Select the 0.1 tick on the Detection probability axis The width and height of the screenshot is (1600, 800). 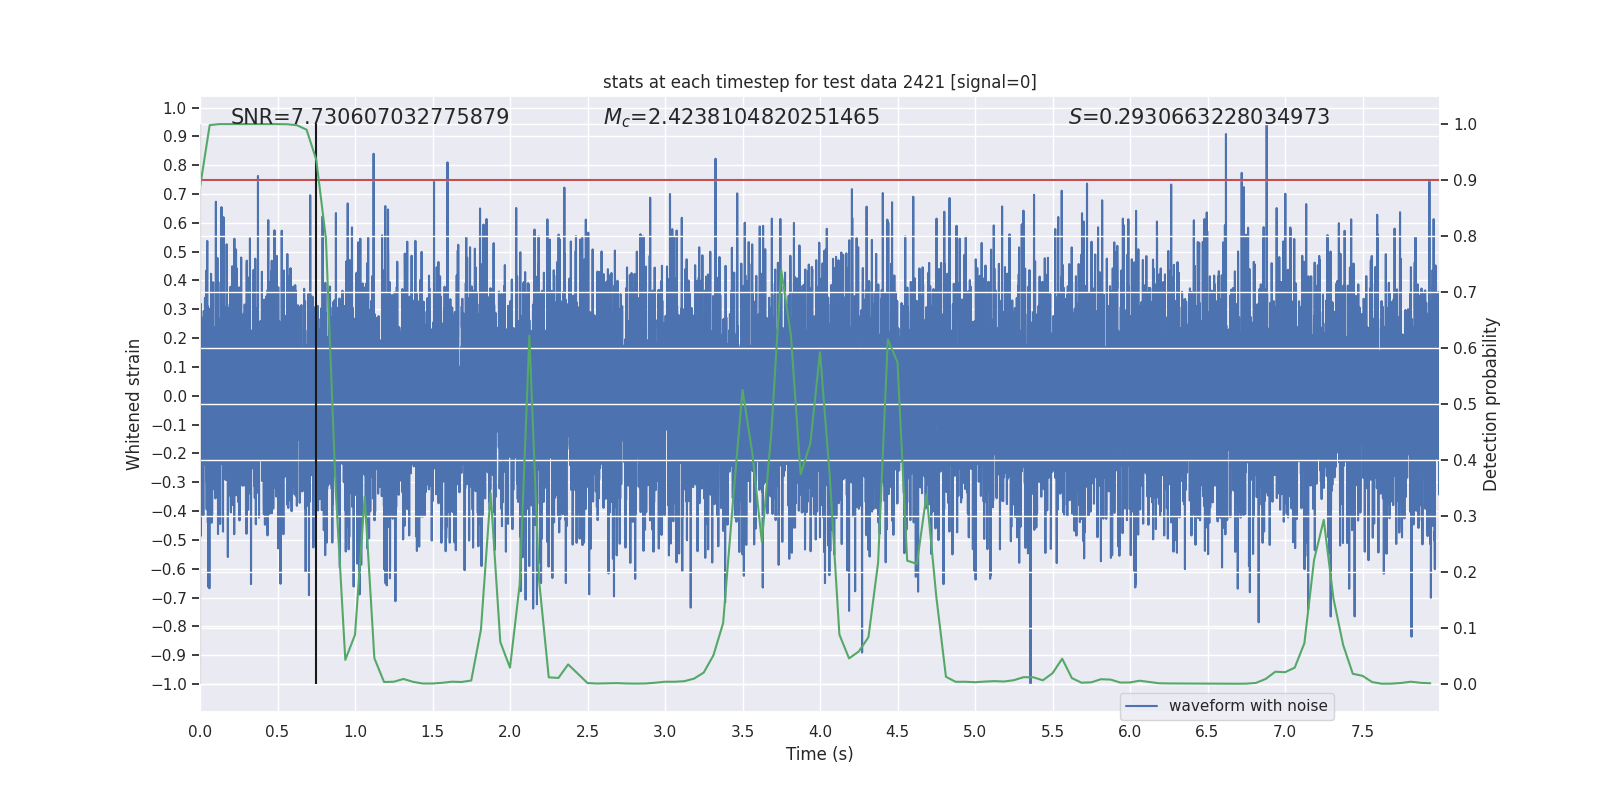click(x=1465, y=628)
